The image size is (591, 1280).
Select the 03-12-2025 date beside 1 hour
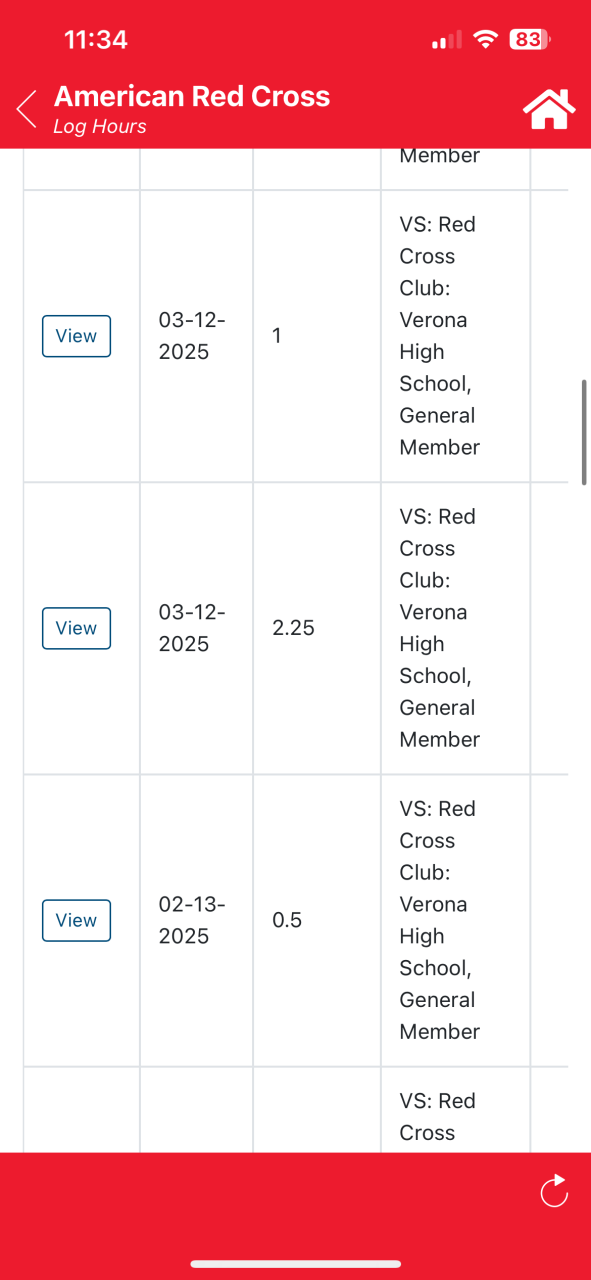tap(192, 336)
